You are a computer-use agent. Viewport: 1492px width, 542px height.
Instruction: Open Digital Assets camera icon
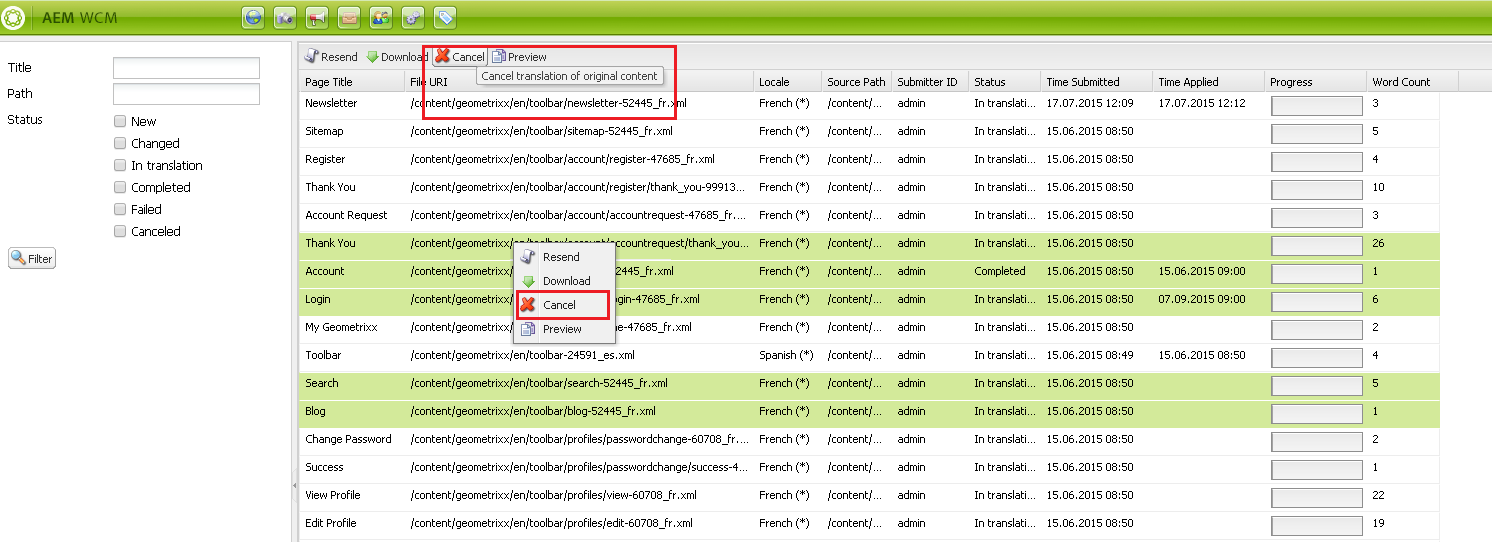[x=285, y=17]
